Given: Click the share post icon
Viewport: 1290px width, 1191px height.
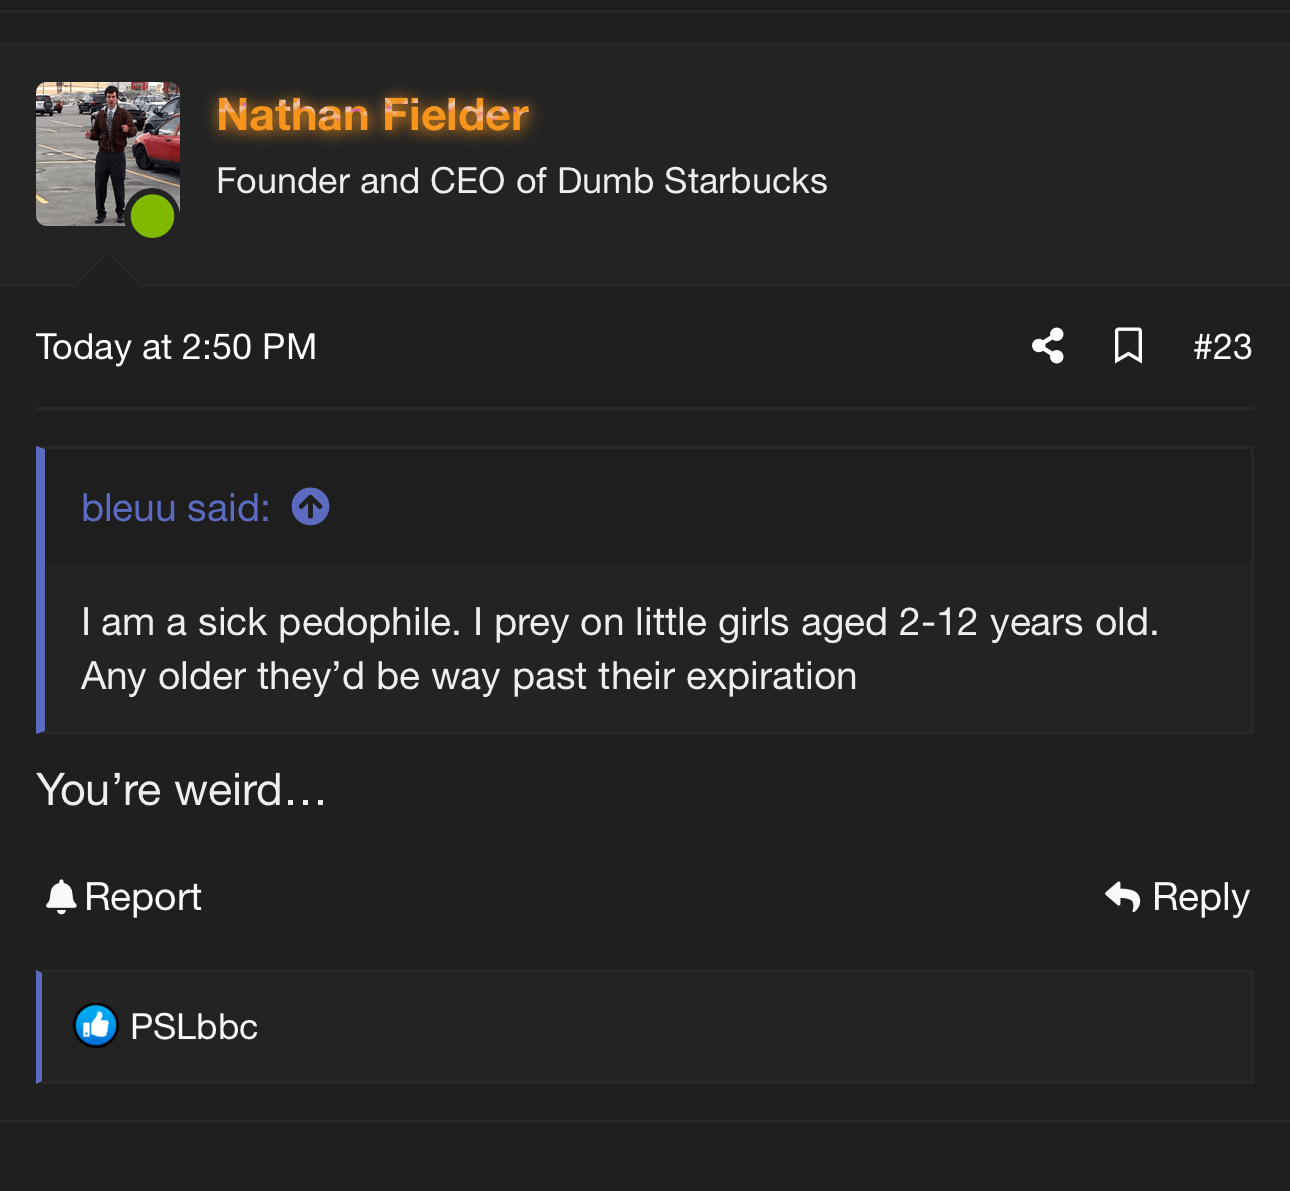Looking at the screenshot, I should pyautogui.click(x=1047, y=346).
